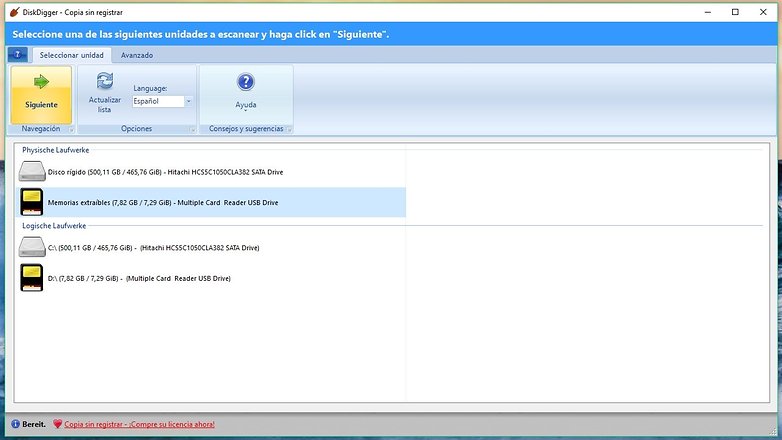Select Memorias extraíbles Multiple Card Reader row
The width and height of the screenshot is (782, 440).
click(211, 203)
